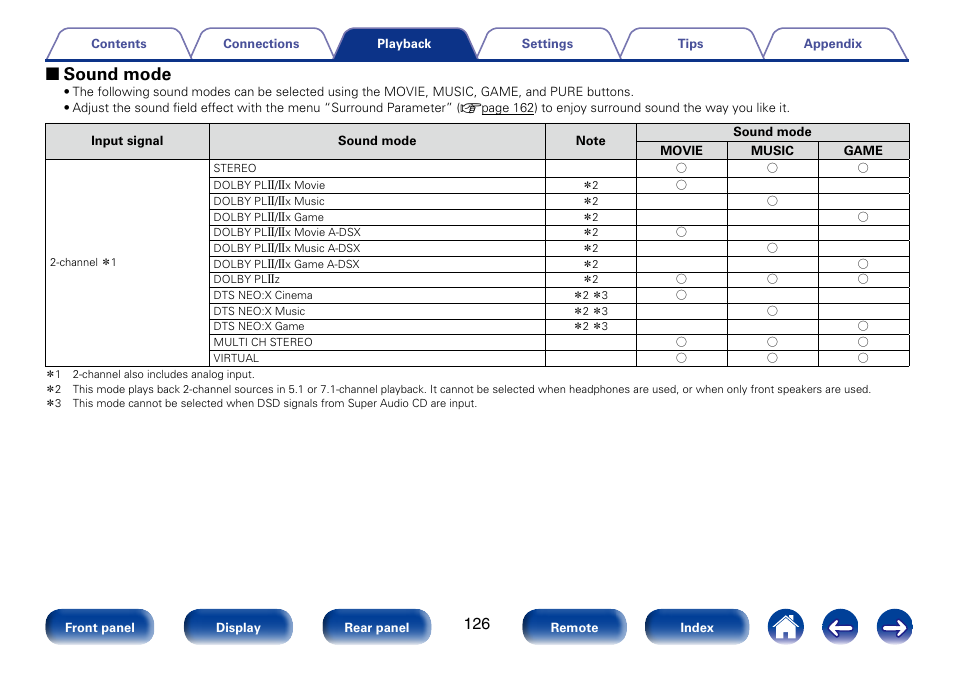The height and width of the screenshot is (673, 954).
Task: Click the 2-channel input signal cell
Action: pyautogui.click(x=127, y=263)
